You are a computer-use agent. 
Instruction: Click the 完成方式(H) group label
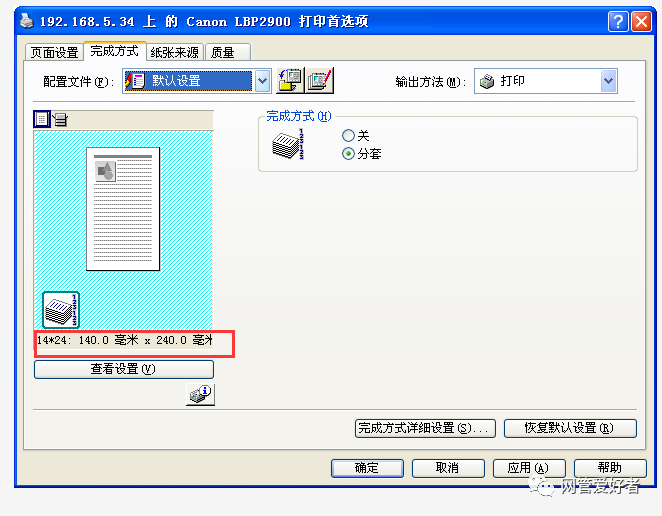click(x=299, y=116)
